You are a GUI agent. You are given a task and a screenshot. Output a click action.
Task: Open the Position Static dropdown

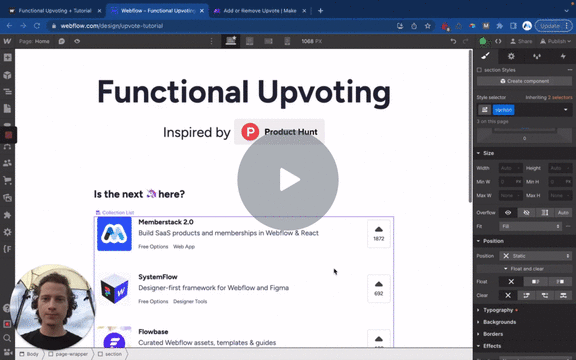click(x=536, y=256)
